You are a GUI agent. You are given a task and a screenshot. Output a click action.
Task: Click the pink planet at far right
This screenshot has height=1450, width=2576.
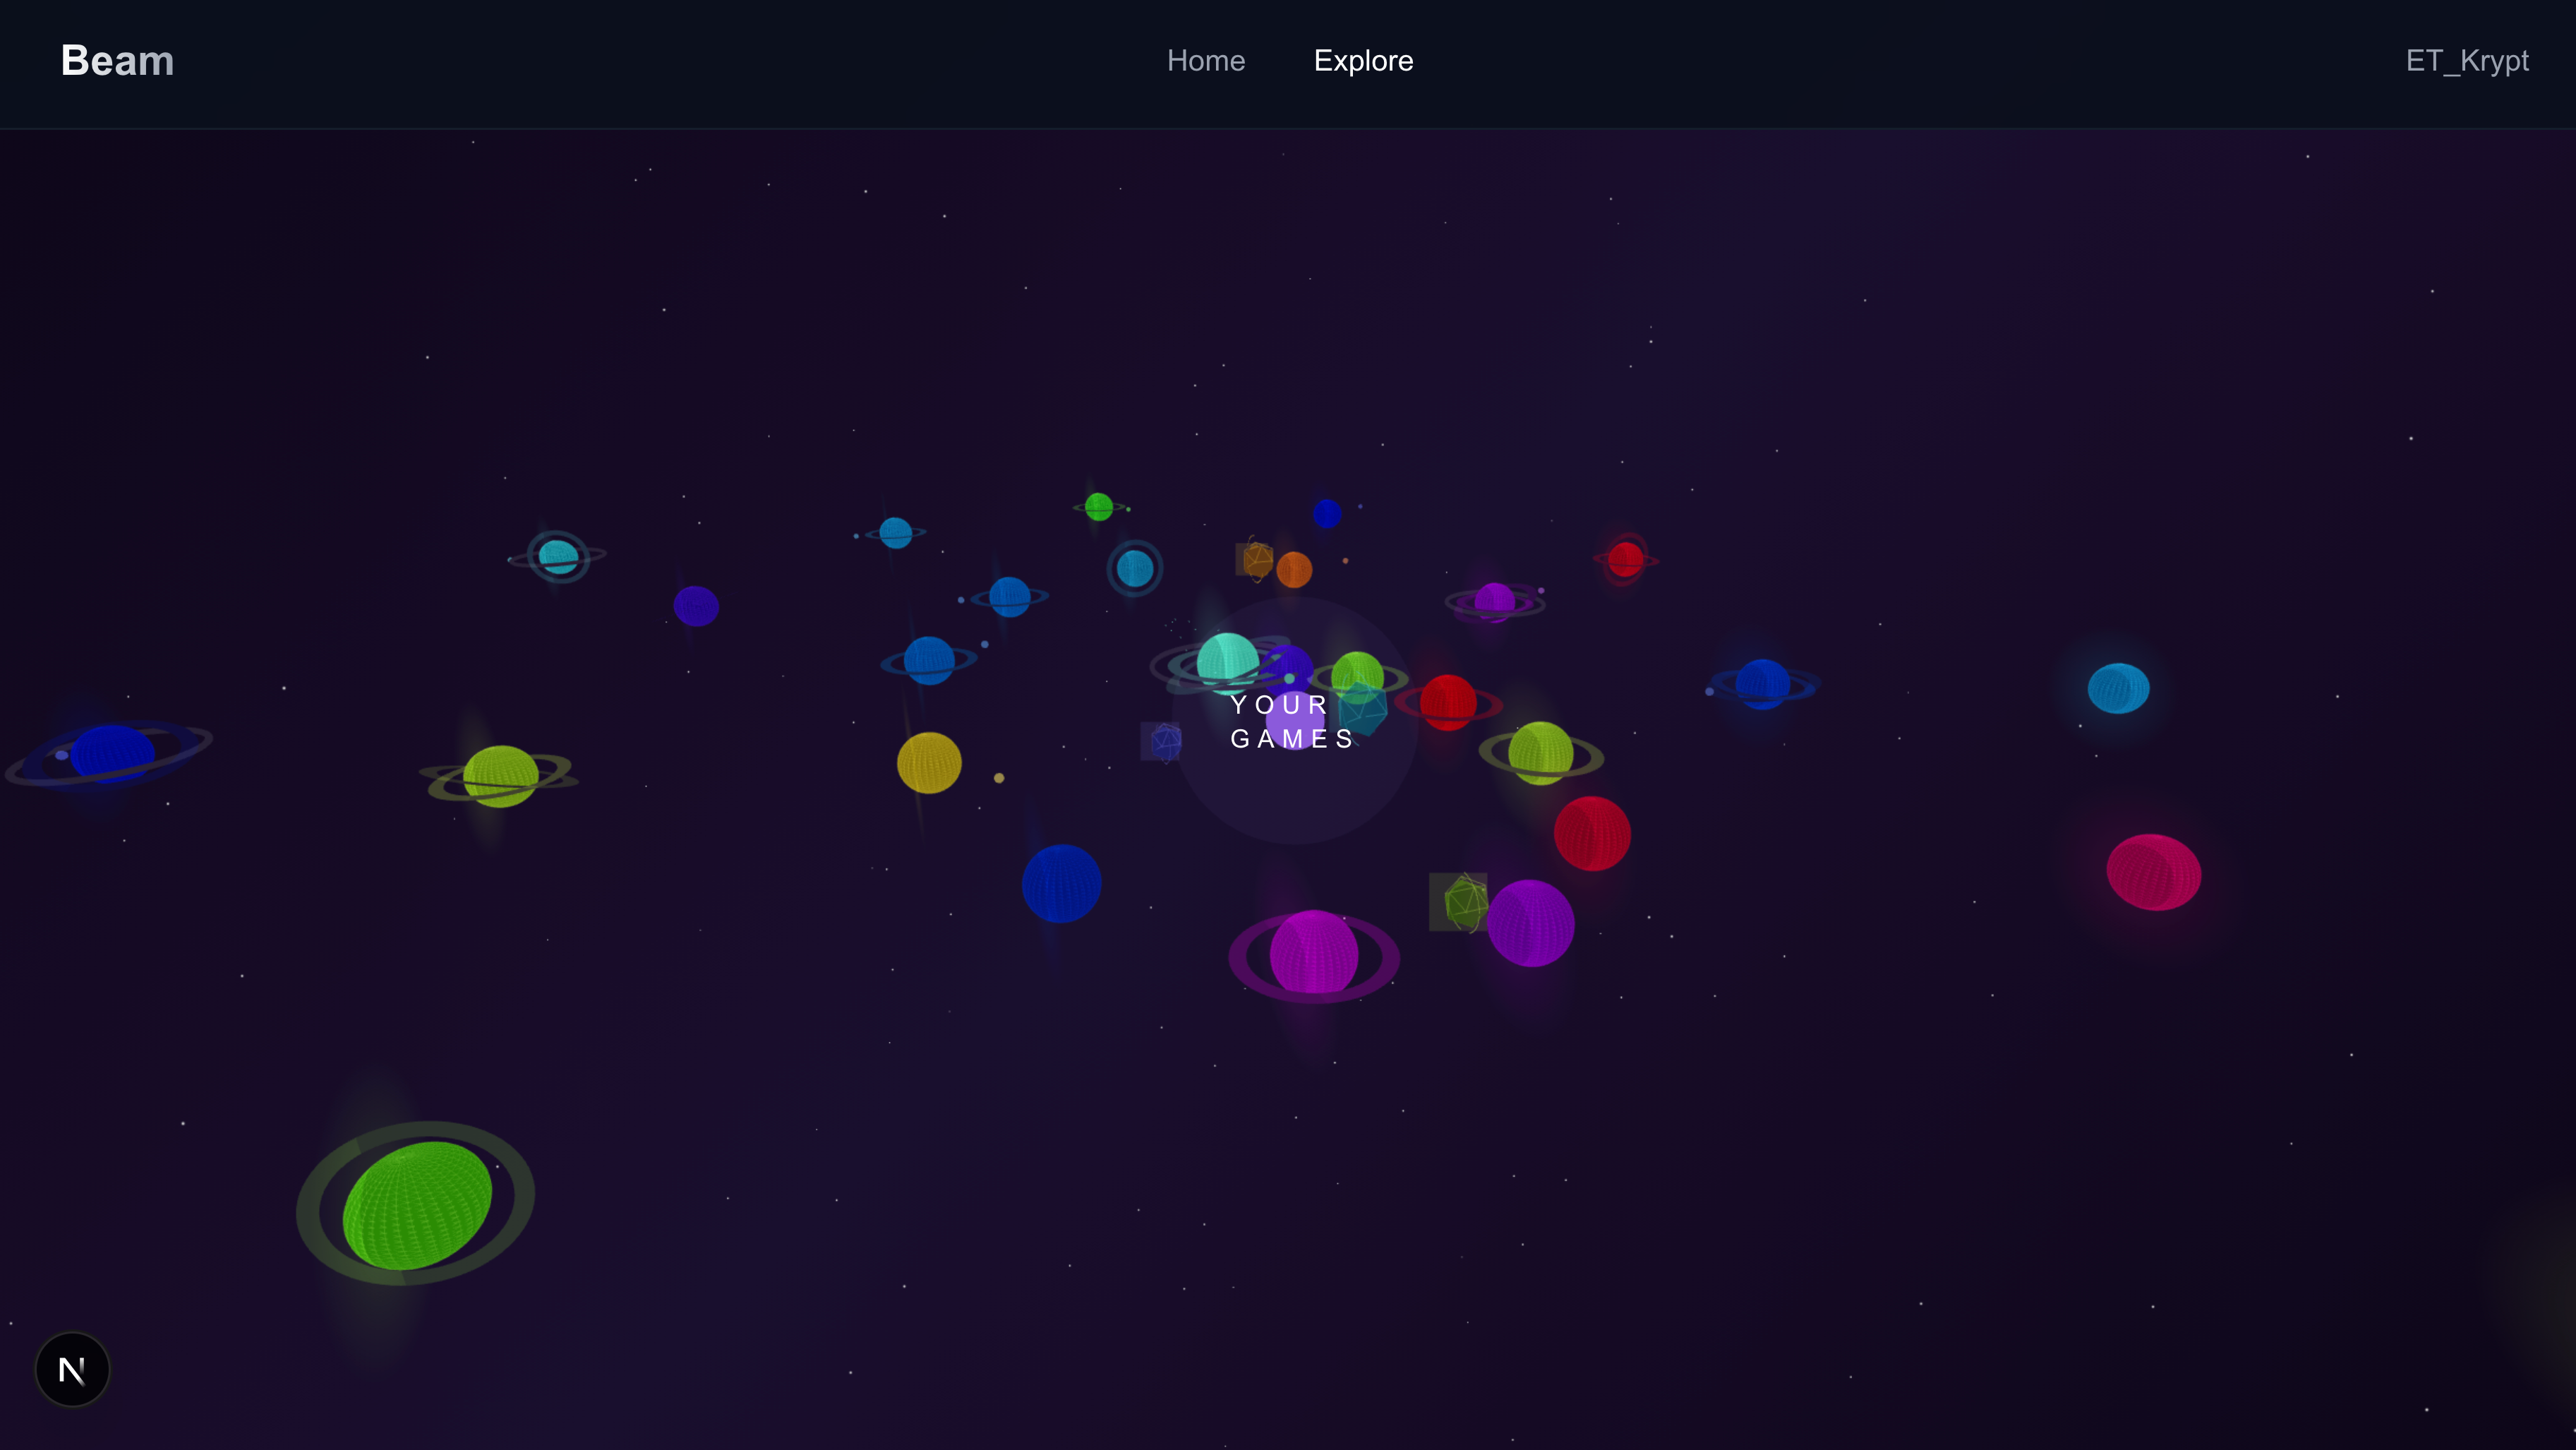tap(2153, 872)
